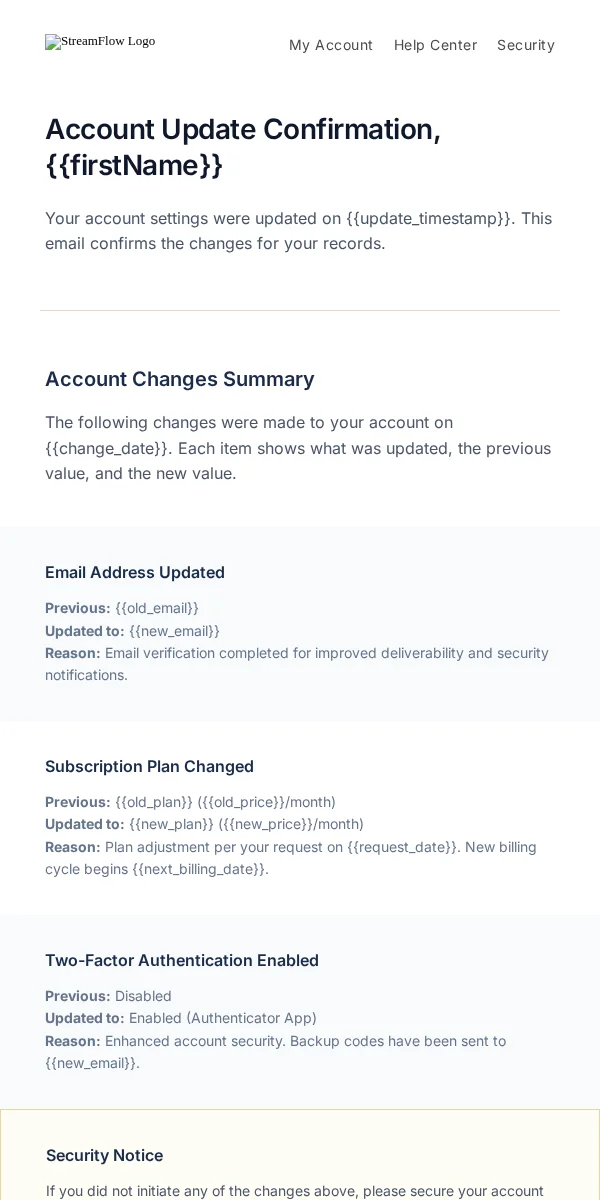The height and width of the screenshot is (1200, 600).
Task: Select the {{update_timestamp}} placeholder text
Action: coord(429,218)
